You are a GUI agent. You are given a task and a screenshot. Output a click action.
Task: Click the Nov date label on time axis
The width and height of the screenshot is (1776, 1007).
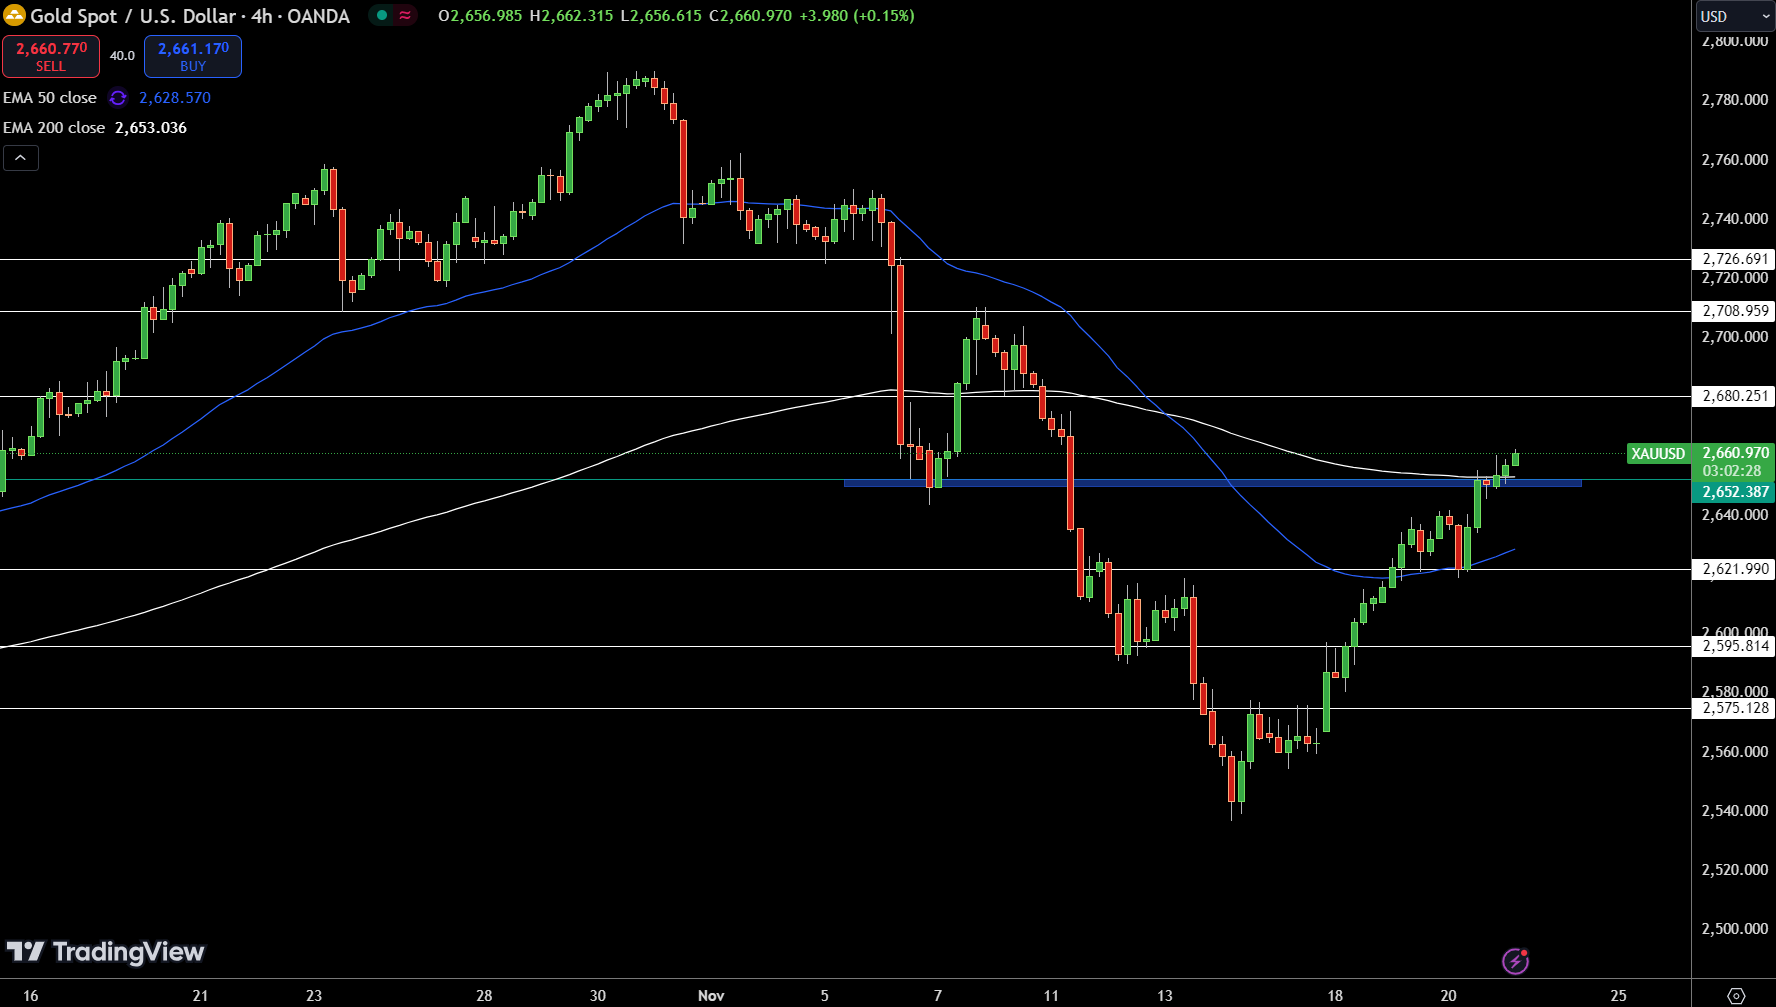[711, 995]
